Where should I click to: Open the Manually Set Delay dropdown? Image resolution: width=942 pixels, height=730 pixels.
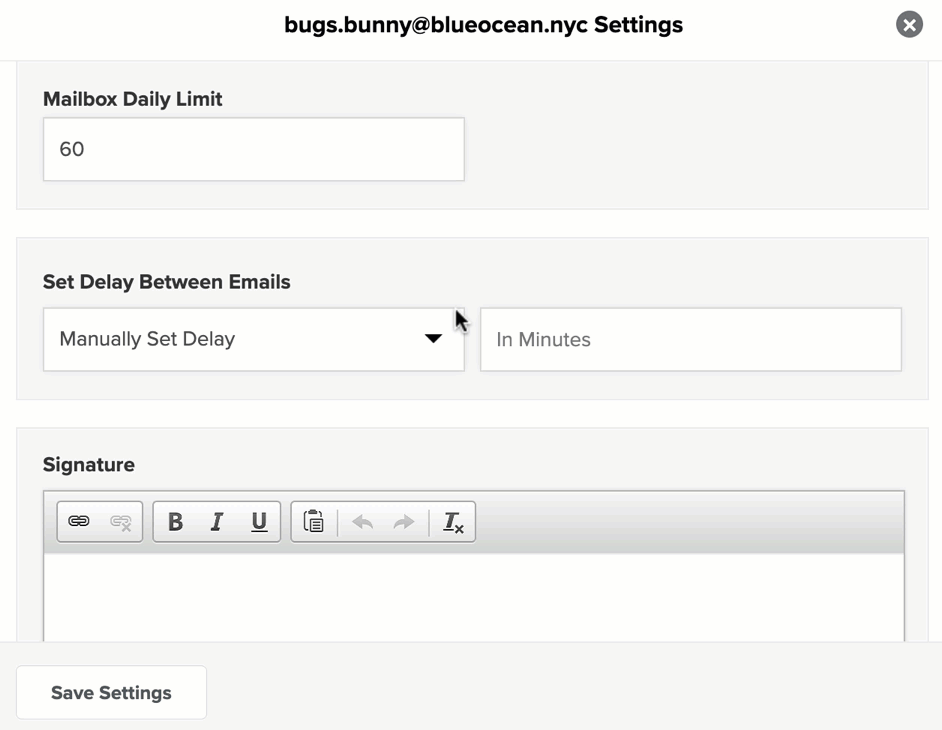point(254,339)
